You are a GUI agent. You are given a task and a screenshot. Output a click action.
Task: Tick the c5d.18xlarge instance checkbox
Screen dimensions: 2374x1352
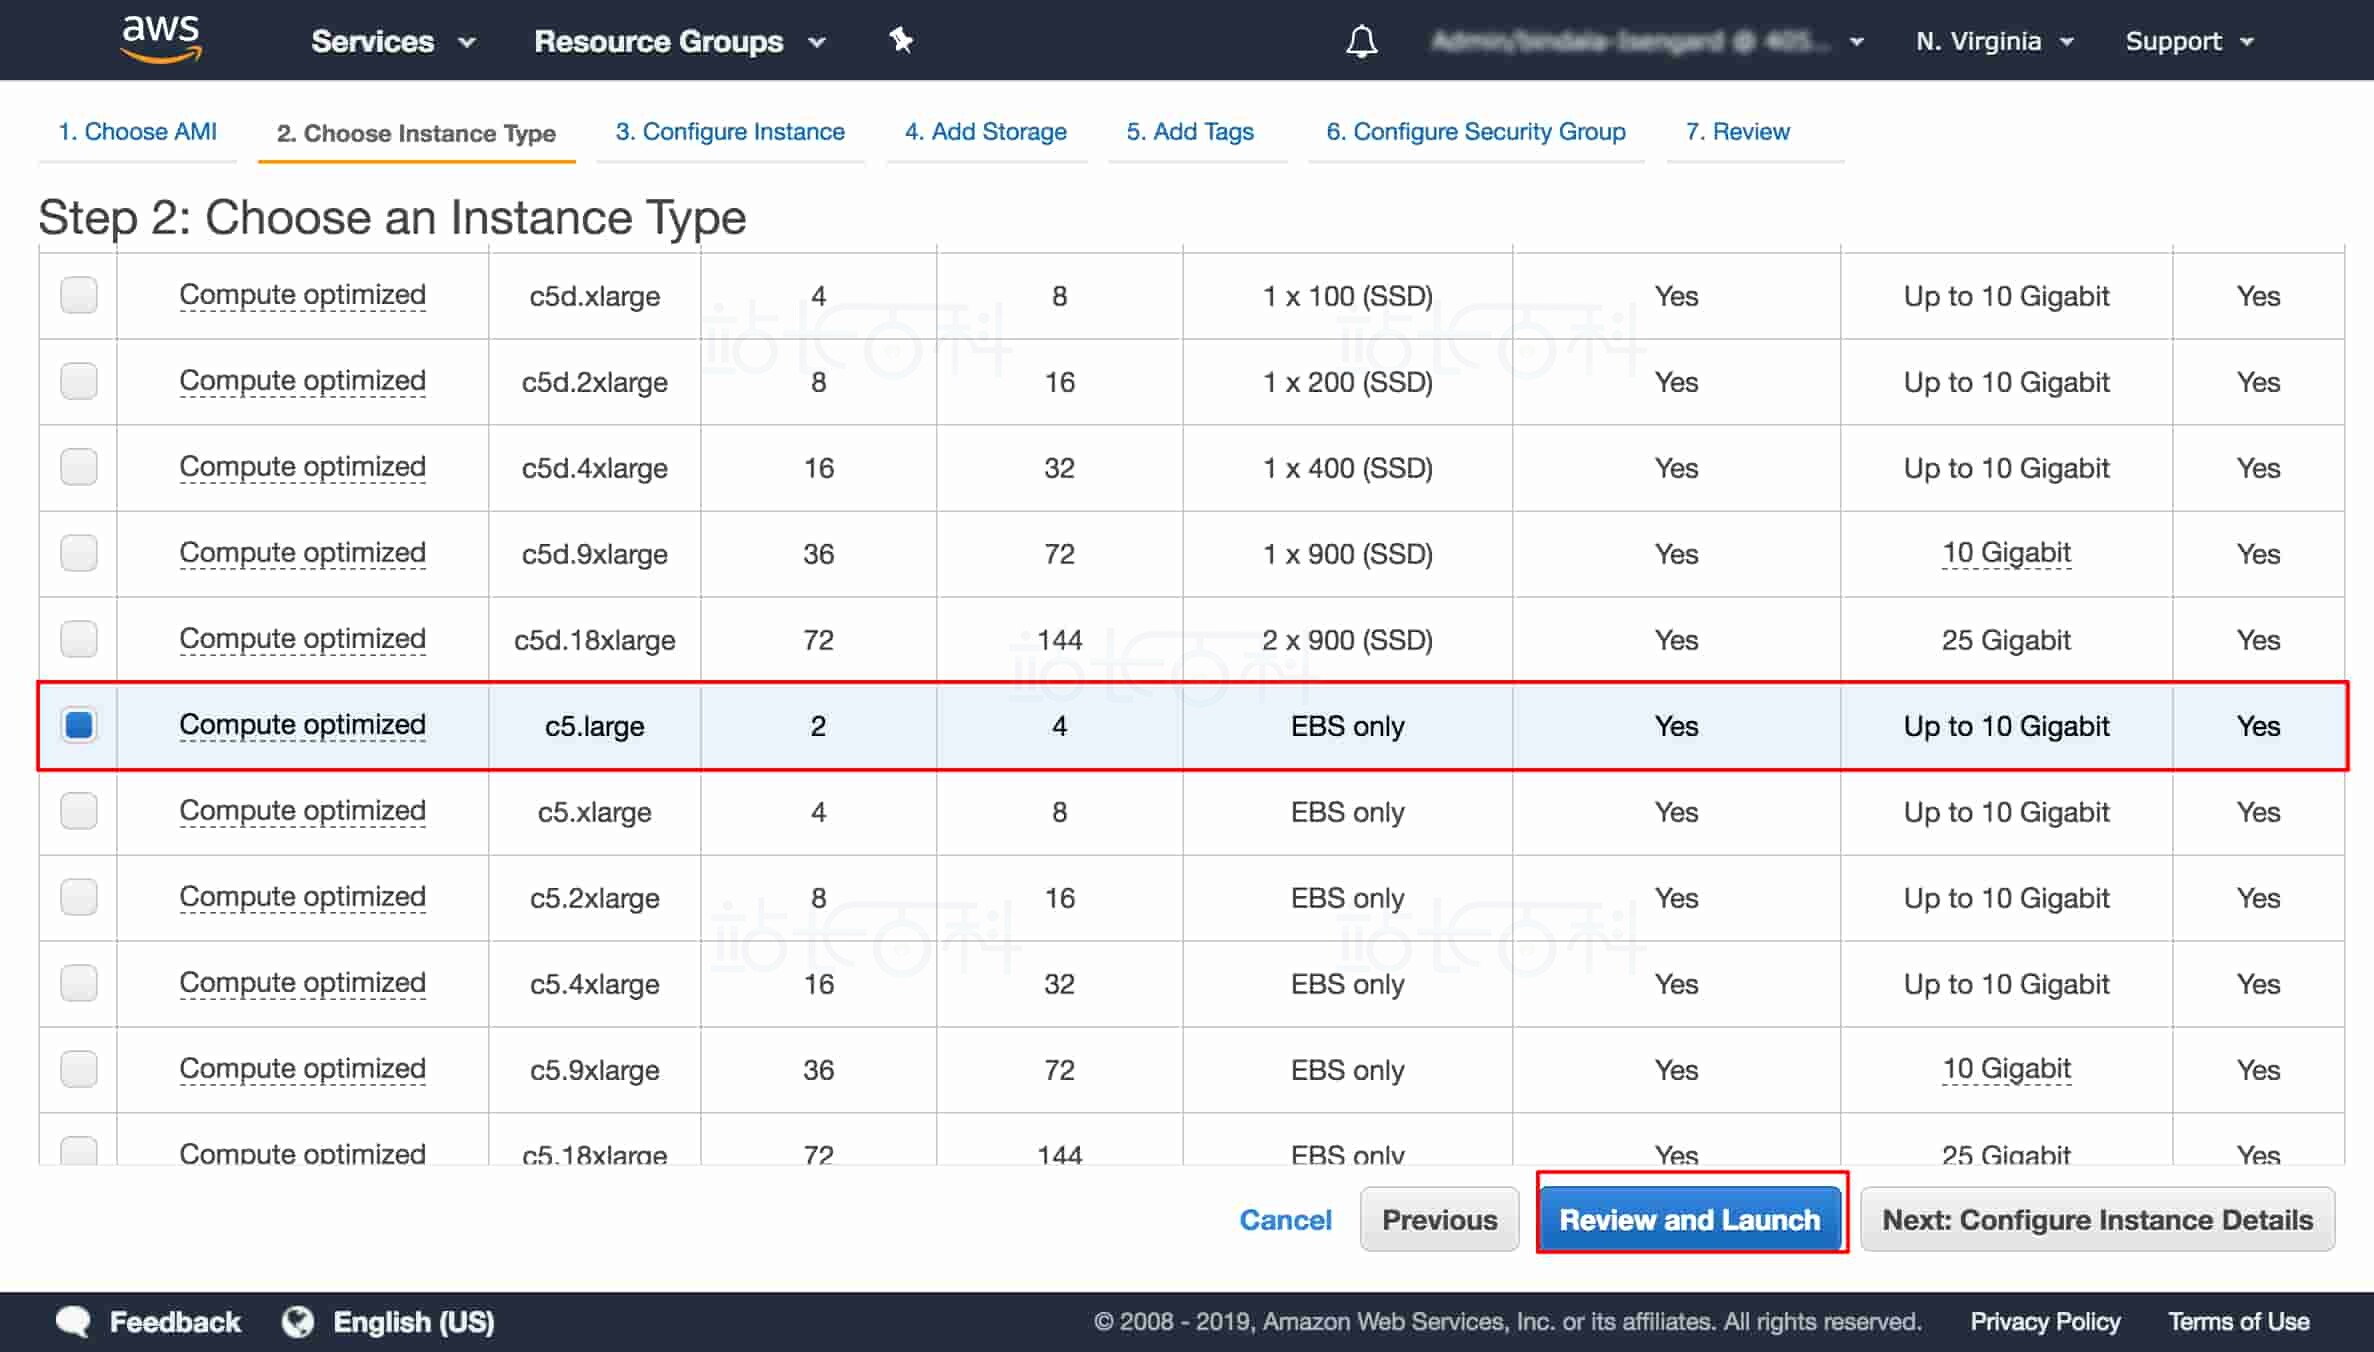[79, 639]
